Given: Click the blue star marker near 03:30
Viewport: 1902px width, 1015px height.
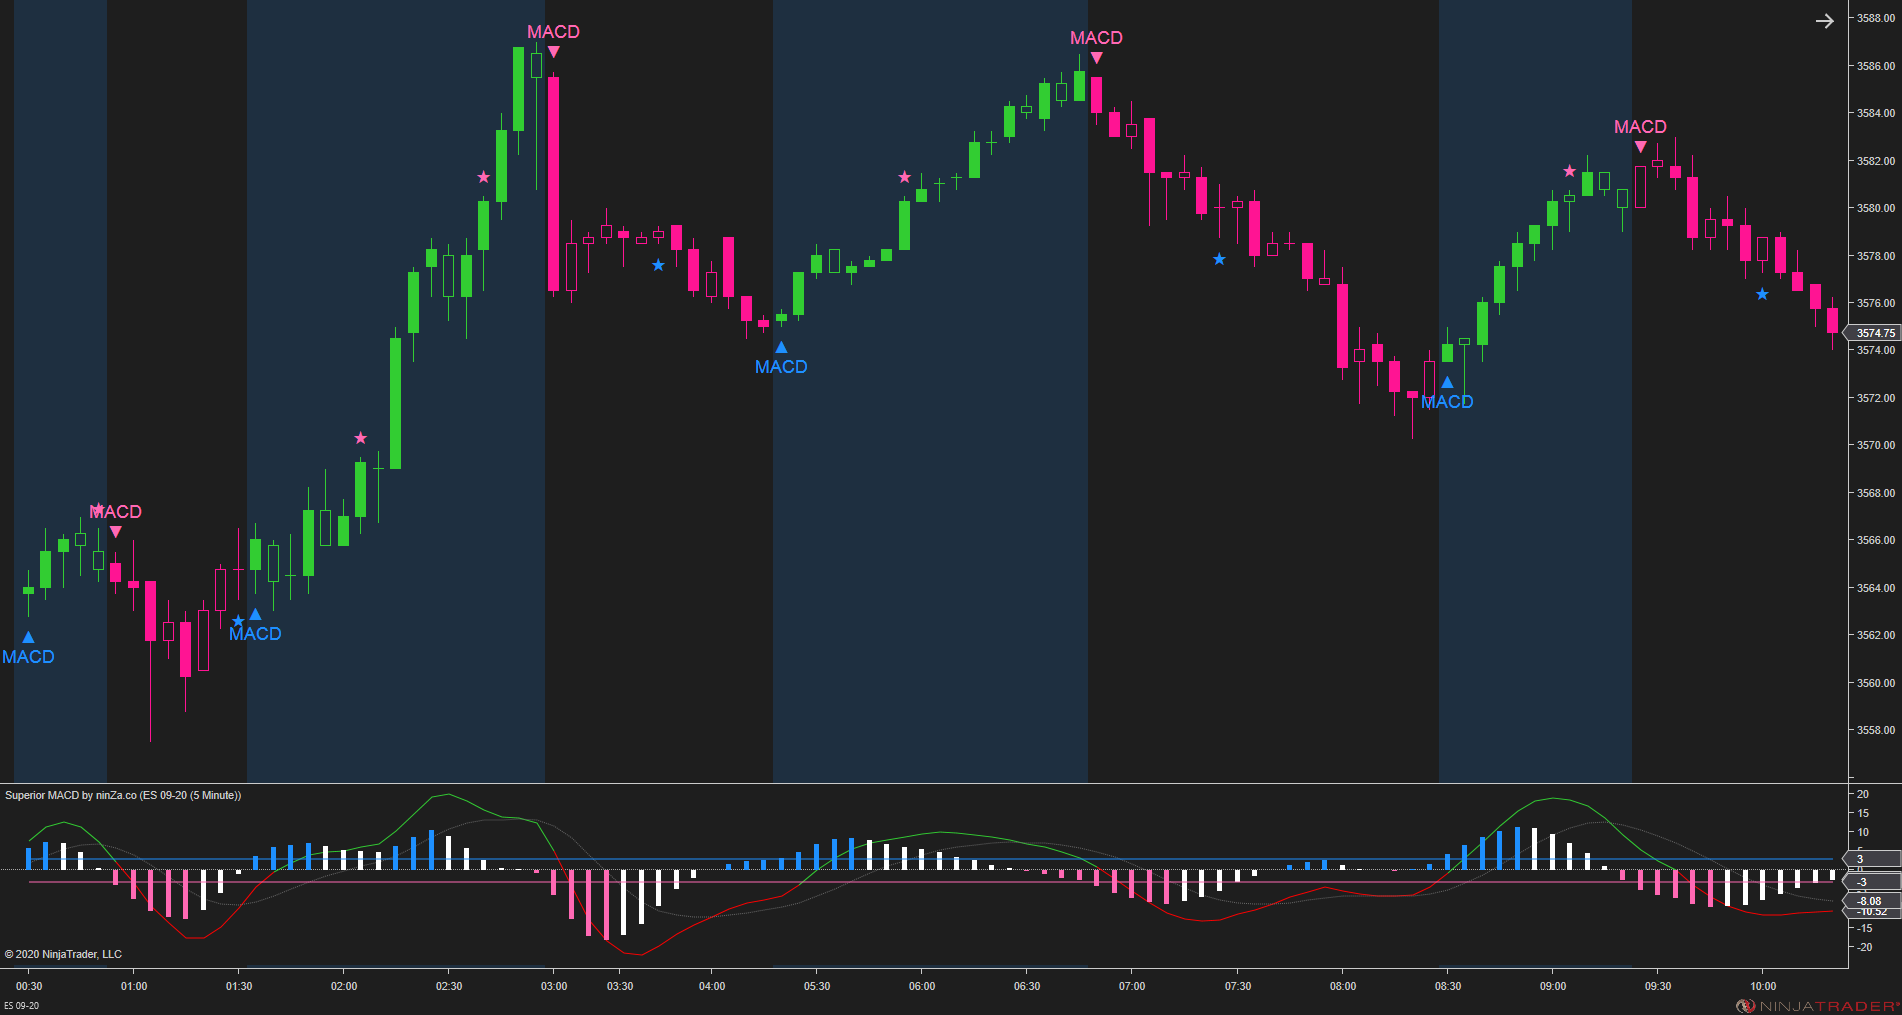Looking at the screenshot, I should tap(658, 265).
